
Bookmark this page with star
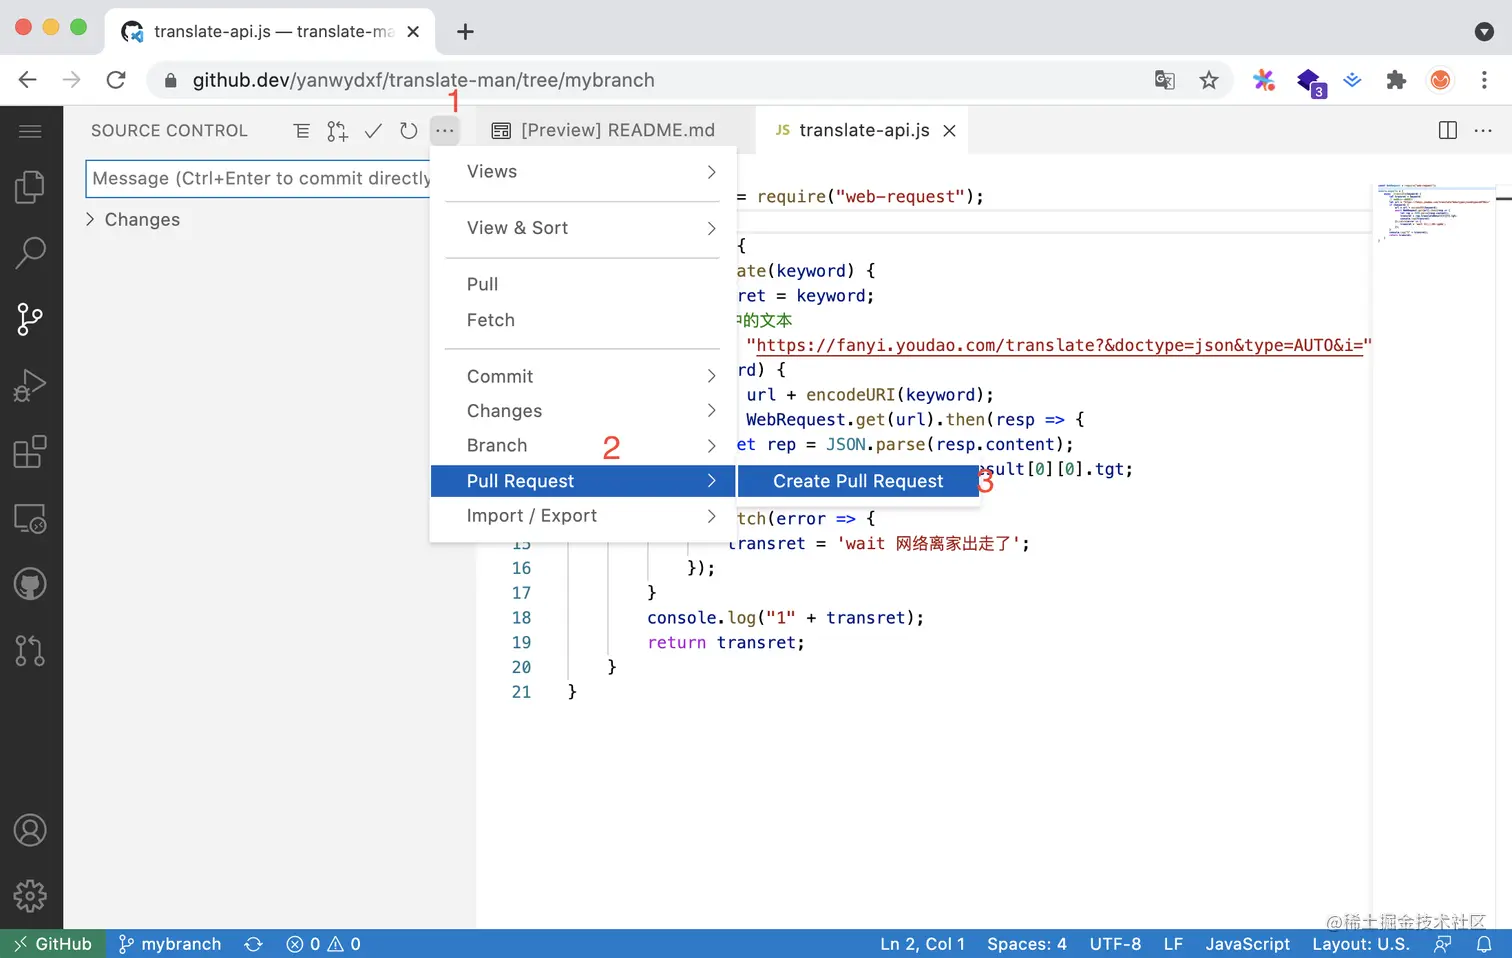[1209, 80]
